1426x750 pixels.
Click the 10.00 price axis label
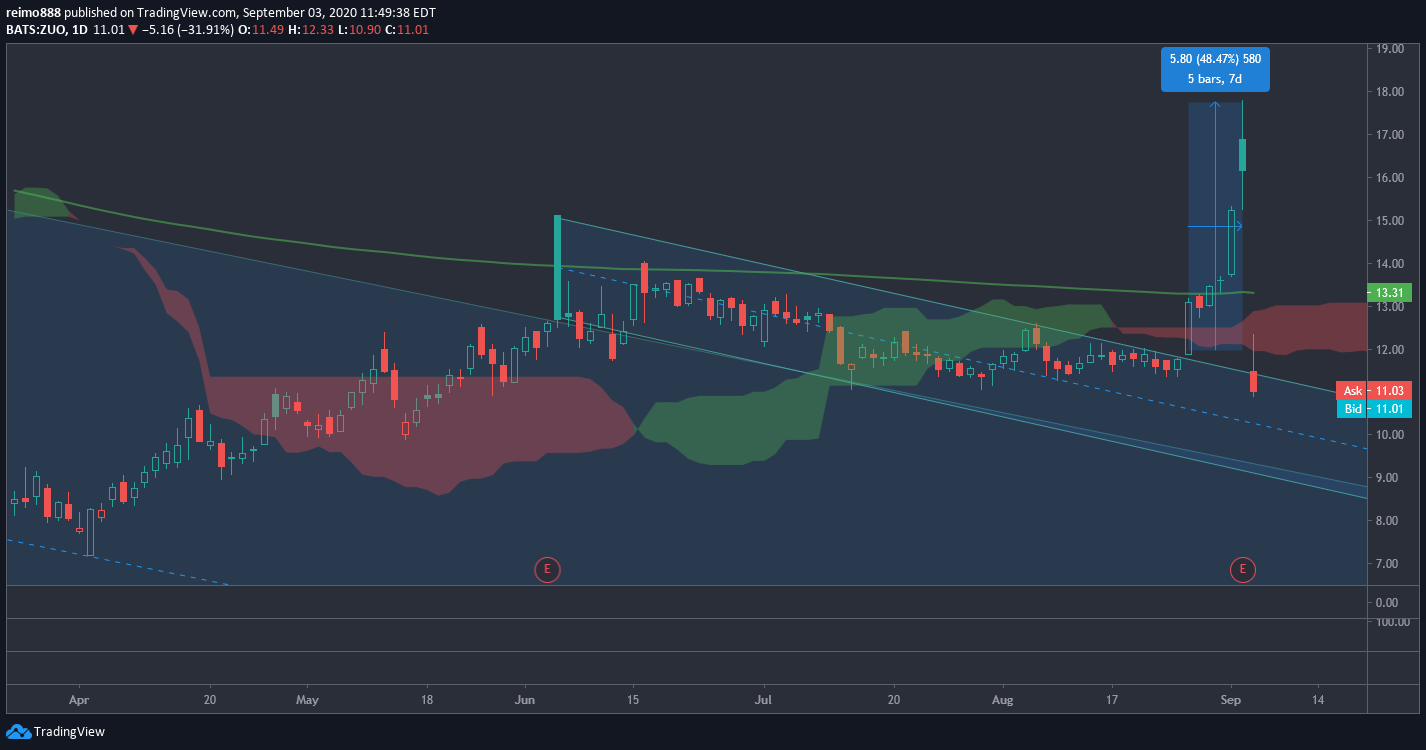[1391, 435]
